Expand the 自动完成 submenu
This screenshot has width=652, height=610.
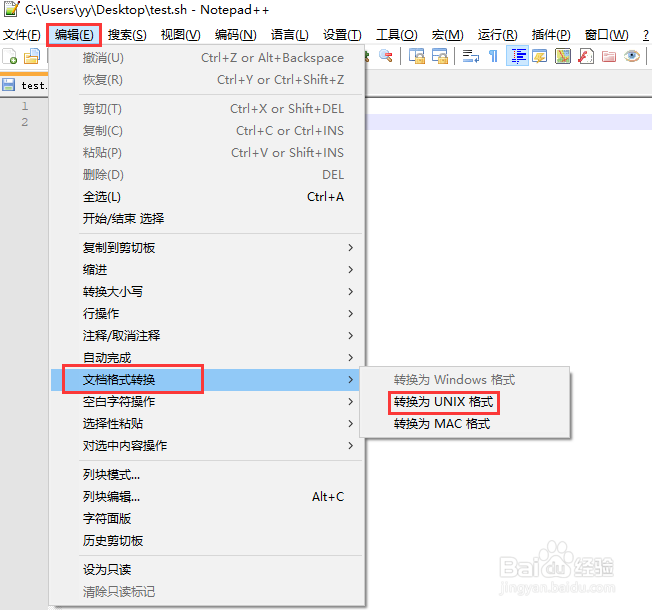click(x=208, y=358)
